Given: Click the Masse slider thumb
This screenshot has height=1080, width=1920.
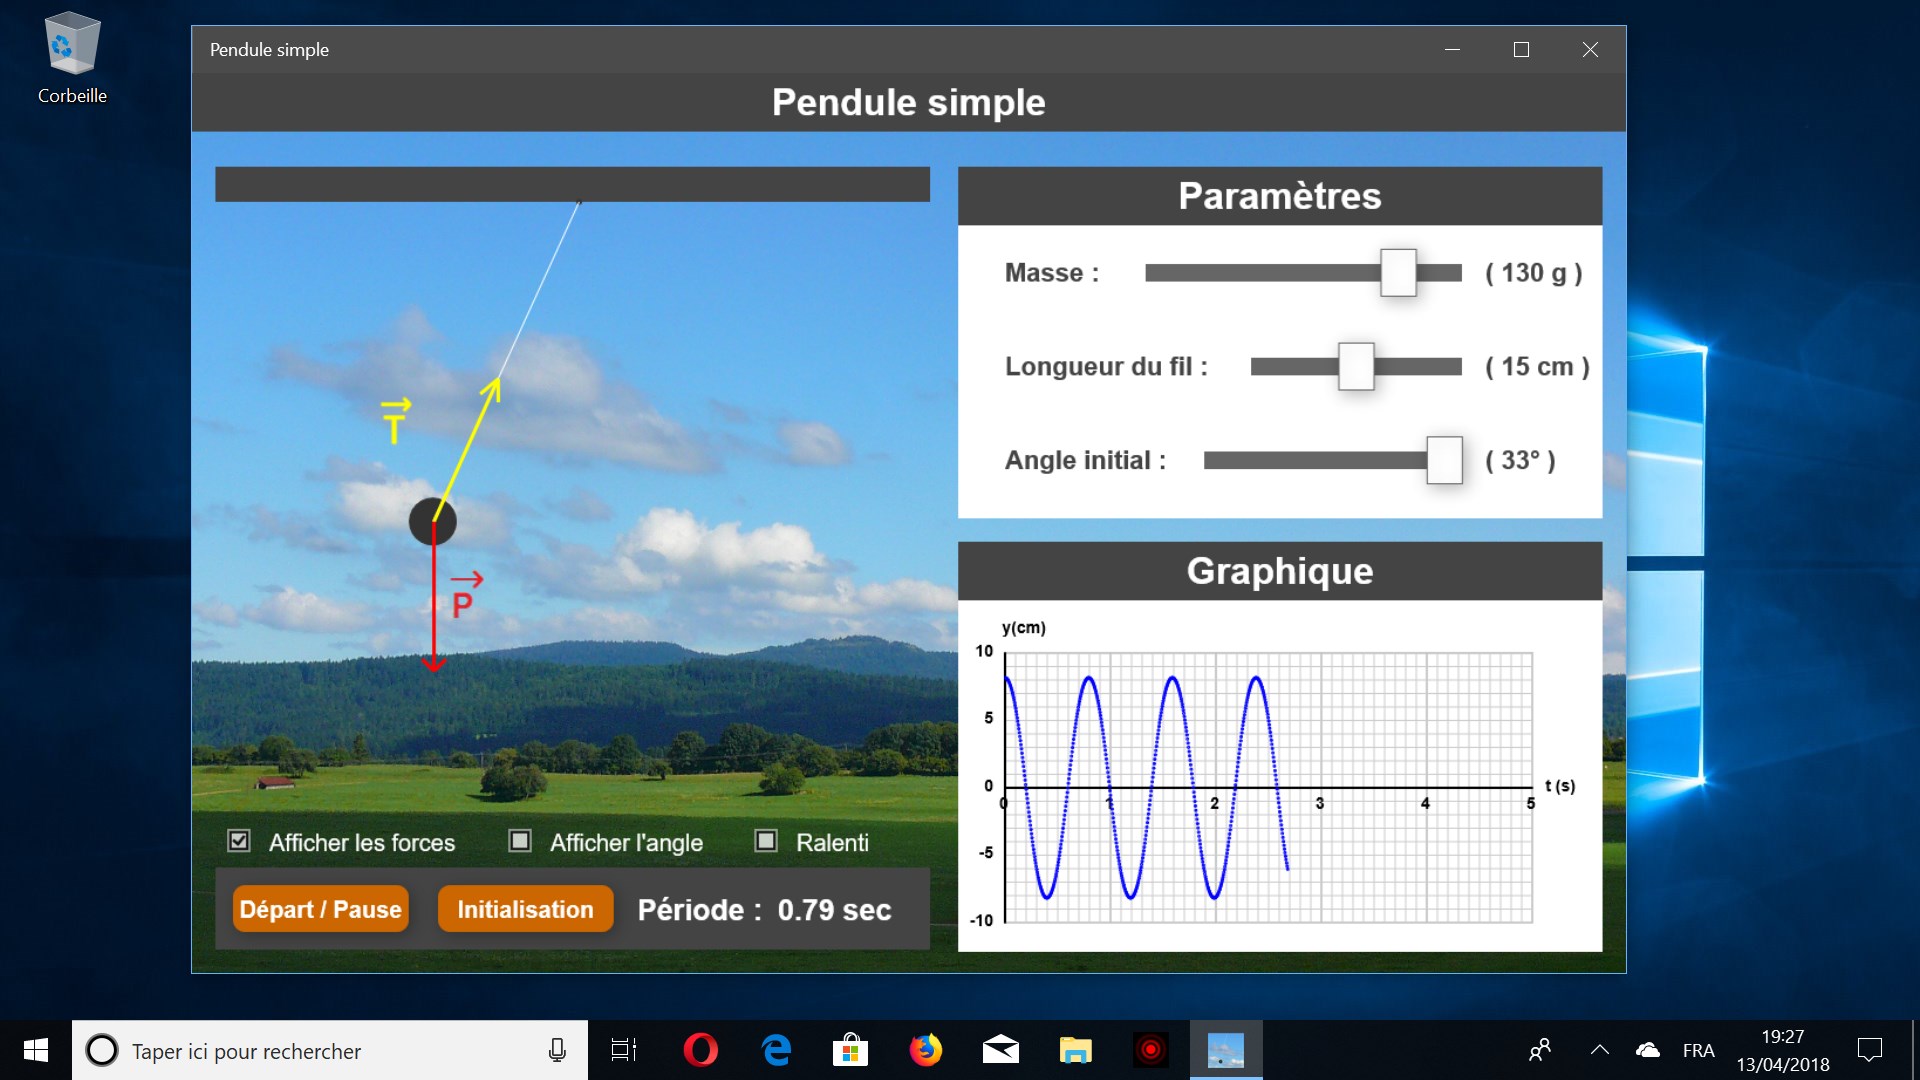Looking at the screenshot, I should point(1398,273).
